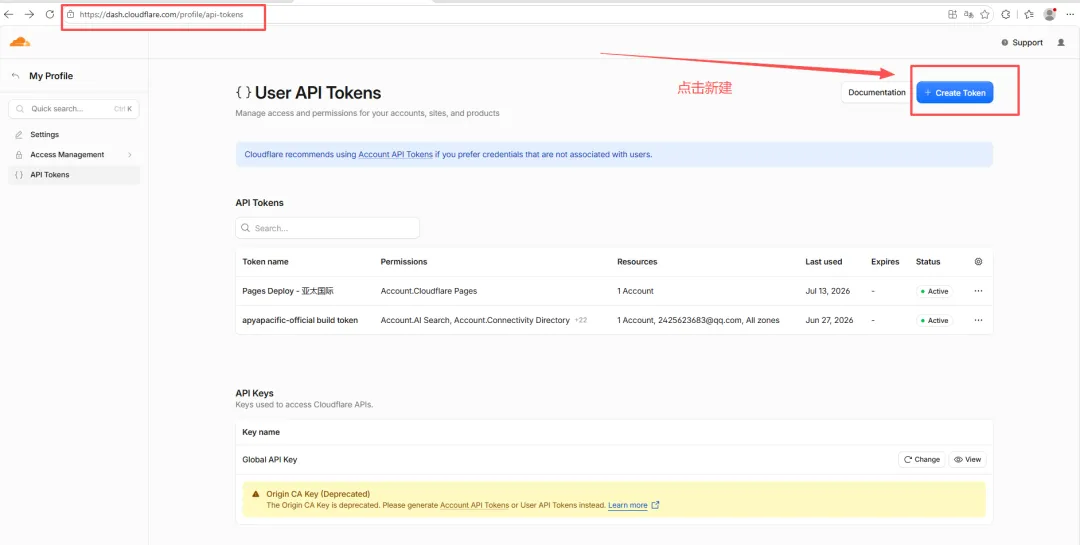Click the Global API Key row label
This screenshot has height=545, width=1080.
click(270, 460)
